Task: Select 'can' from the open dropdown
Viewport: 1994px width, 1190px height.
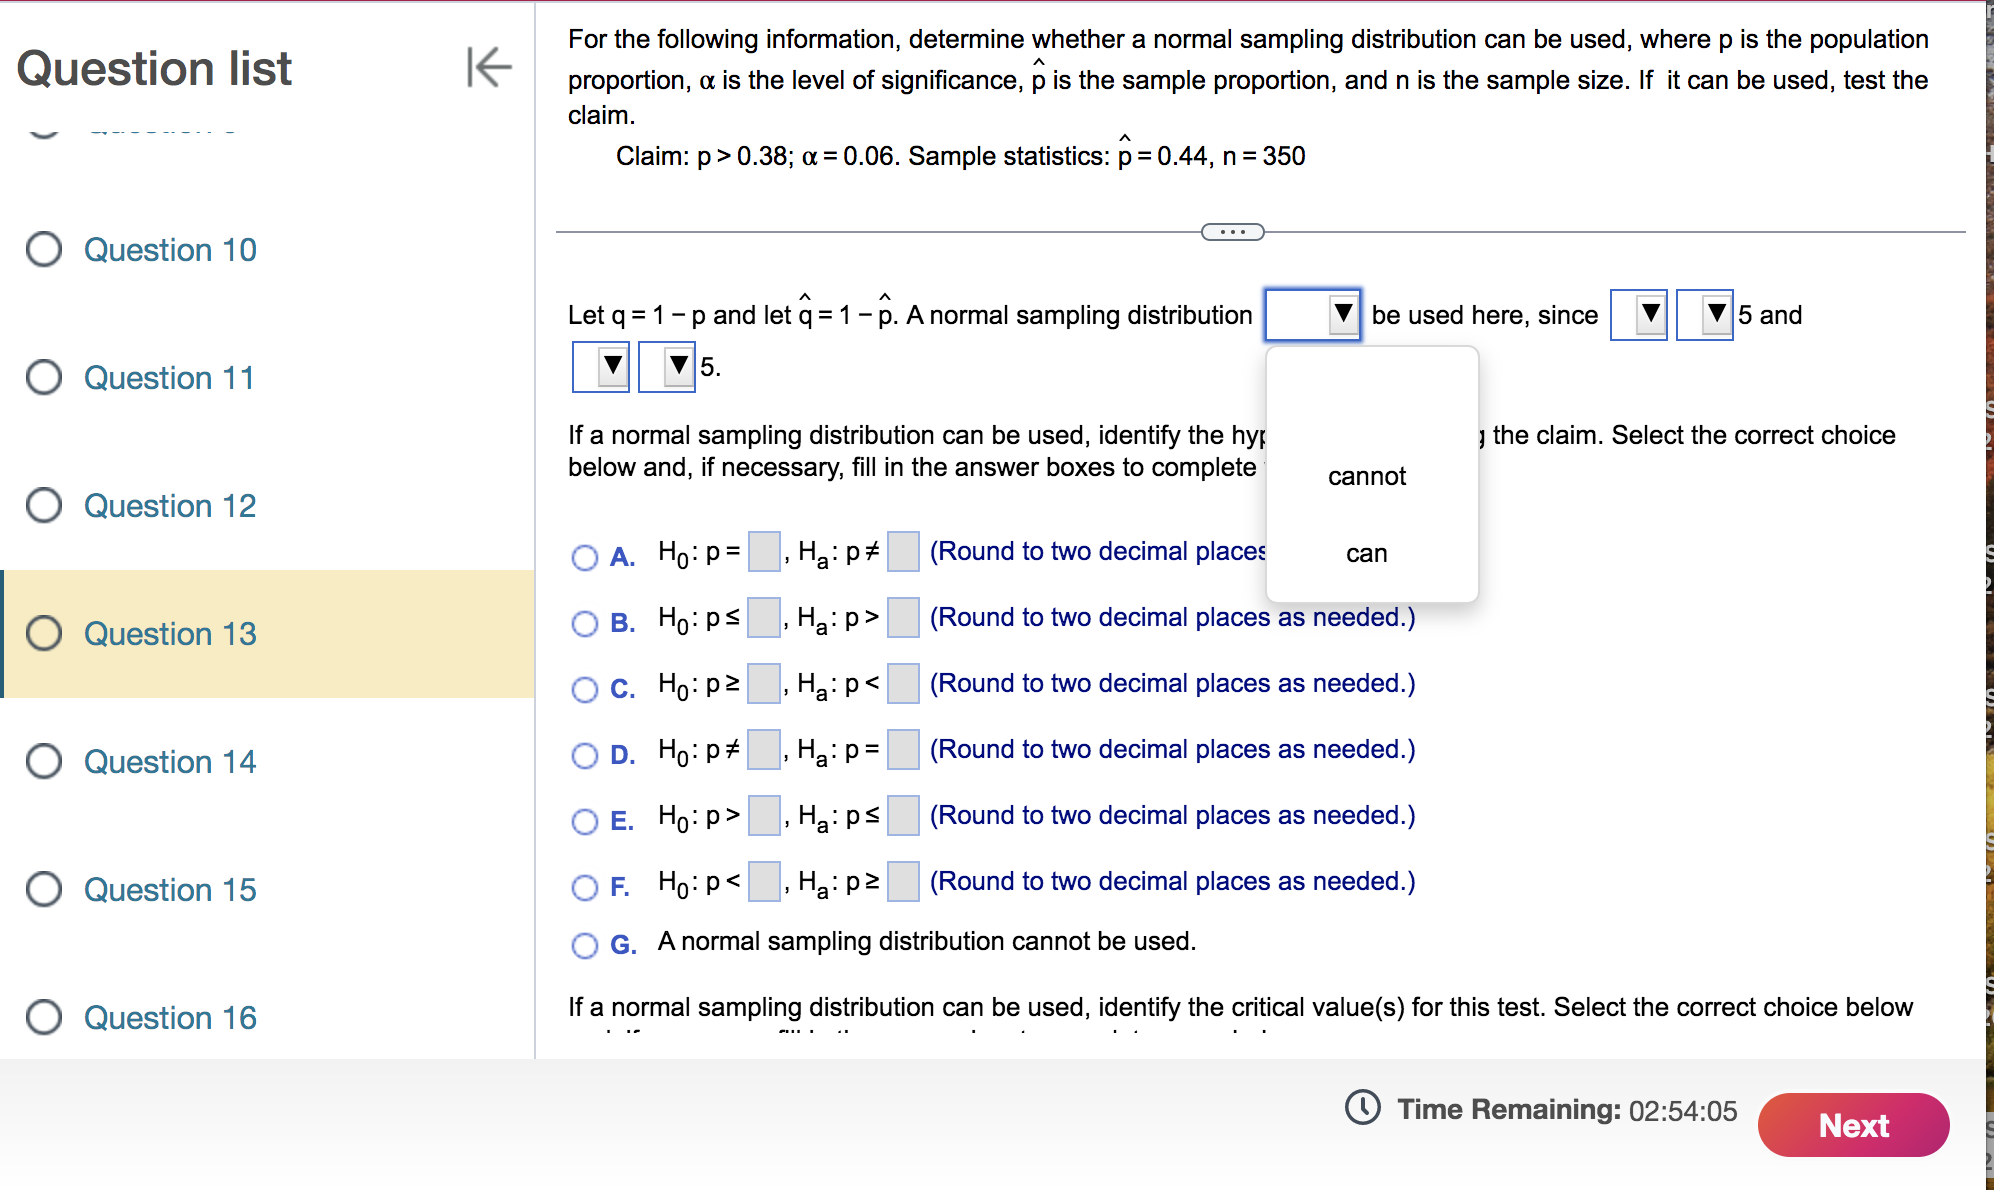Action: (x=1366, y=553)
